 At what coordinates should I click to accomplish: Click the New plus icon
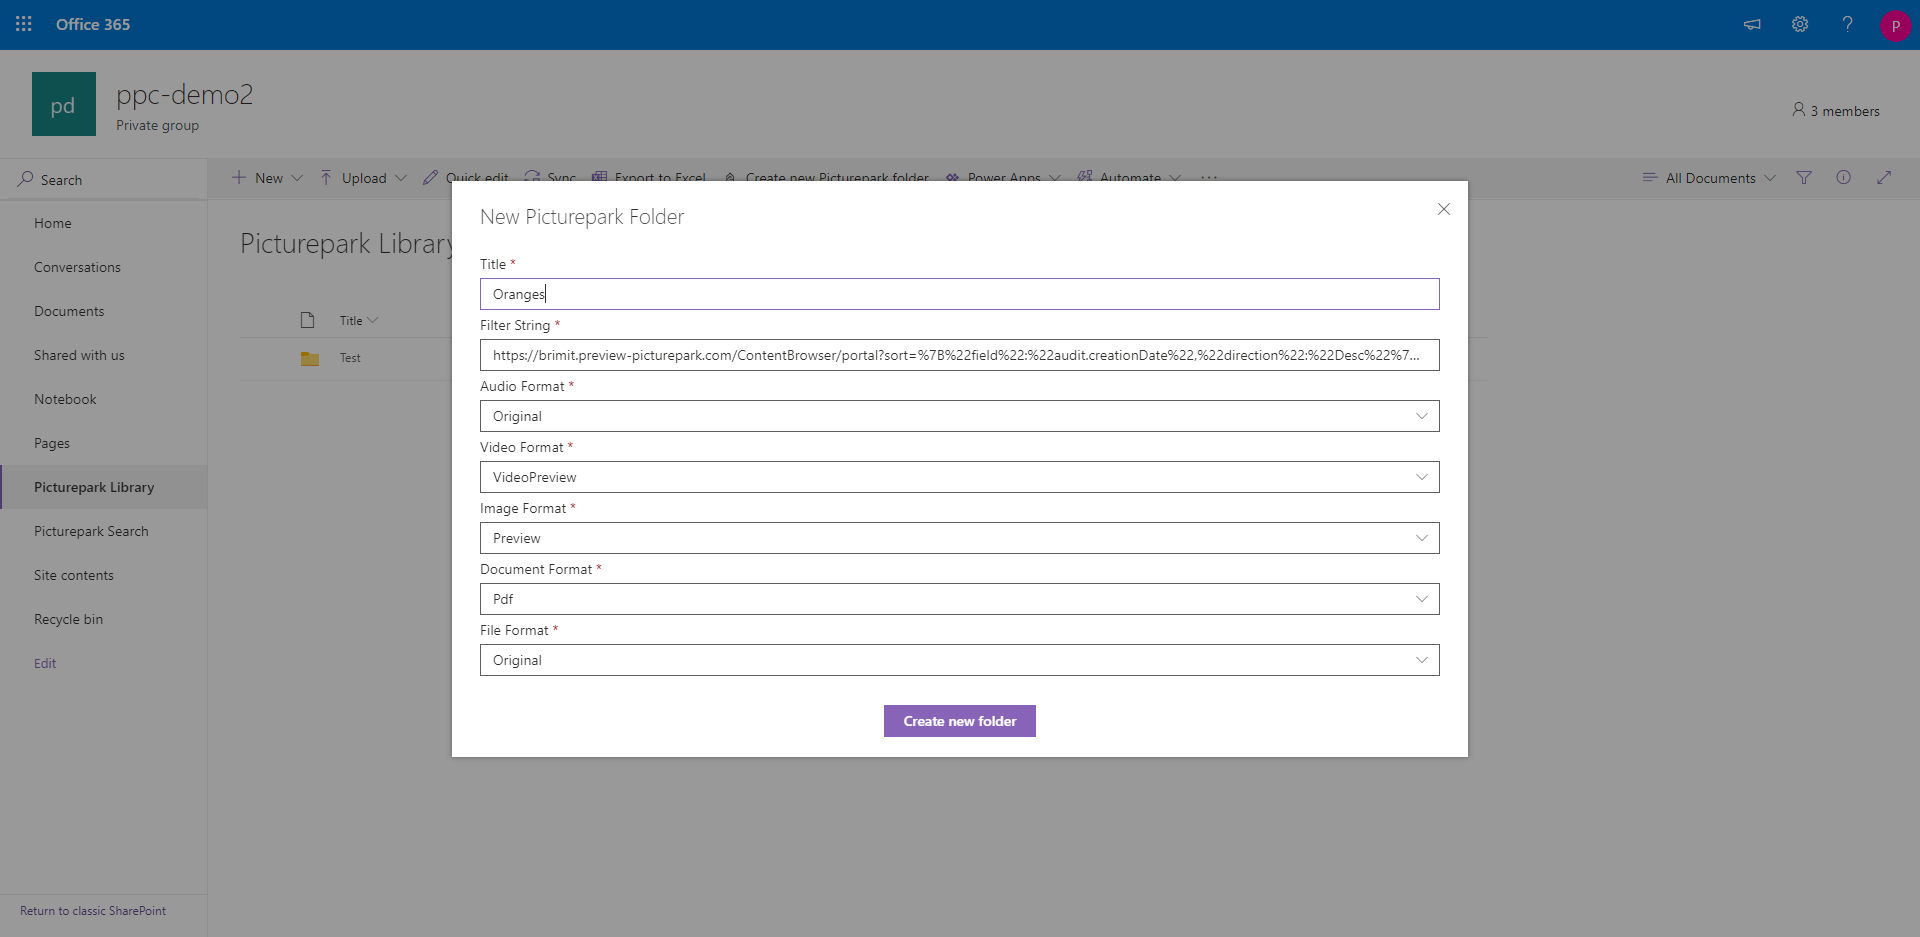tap(239, 178)
